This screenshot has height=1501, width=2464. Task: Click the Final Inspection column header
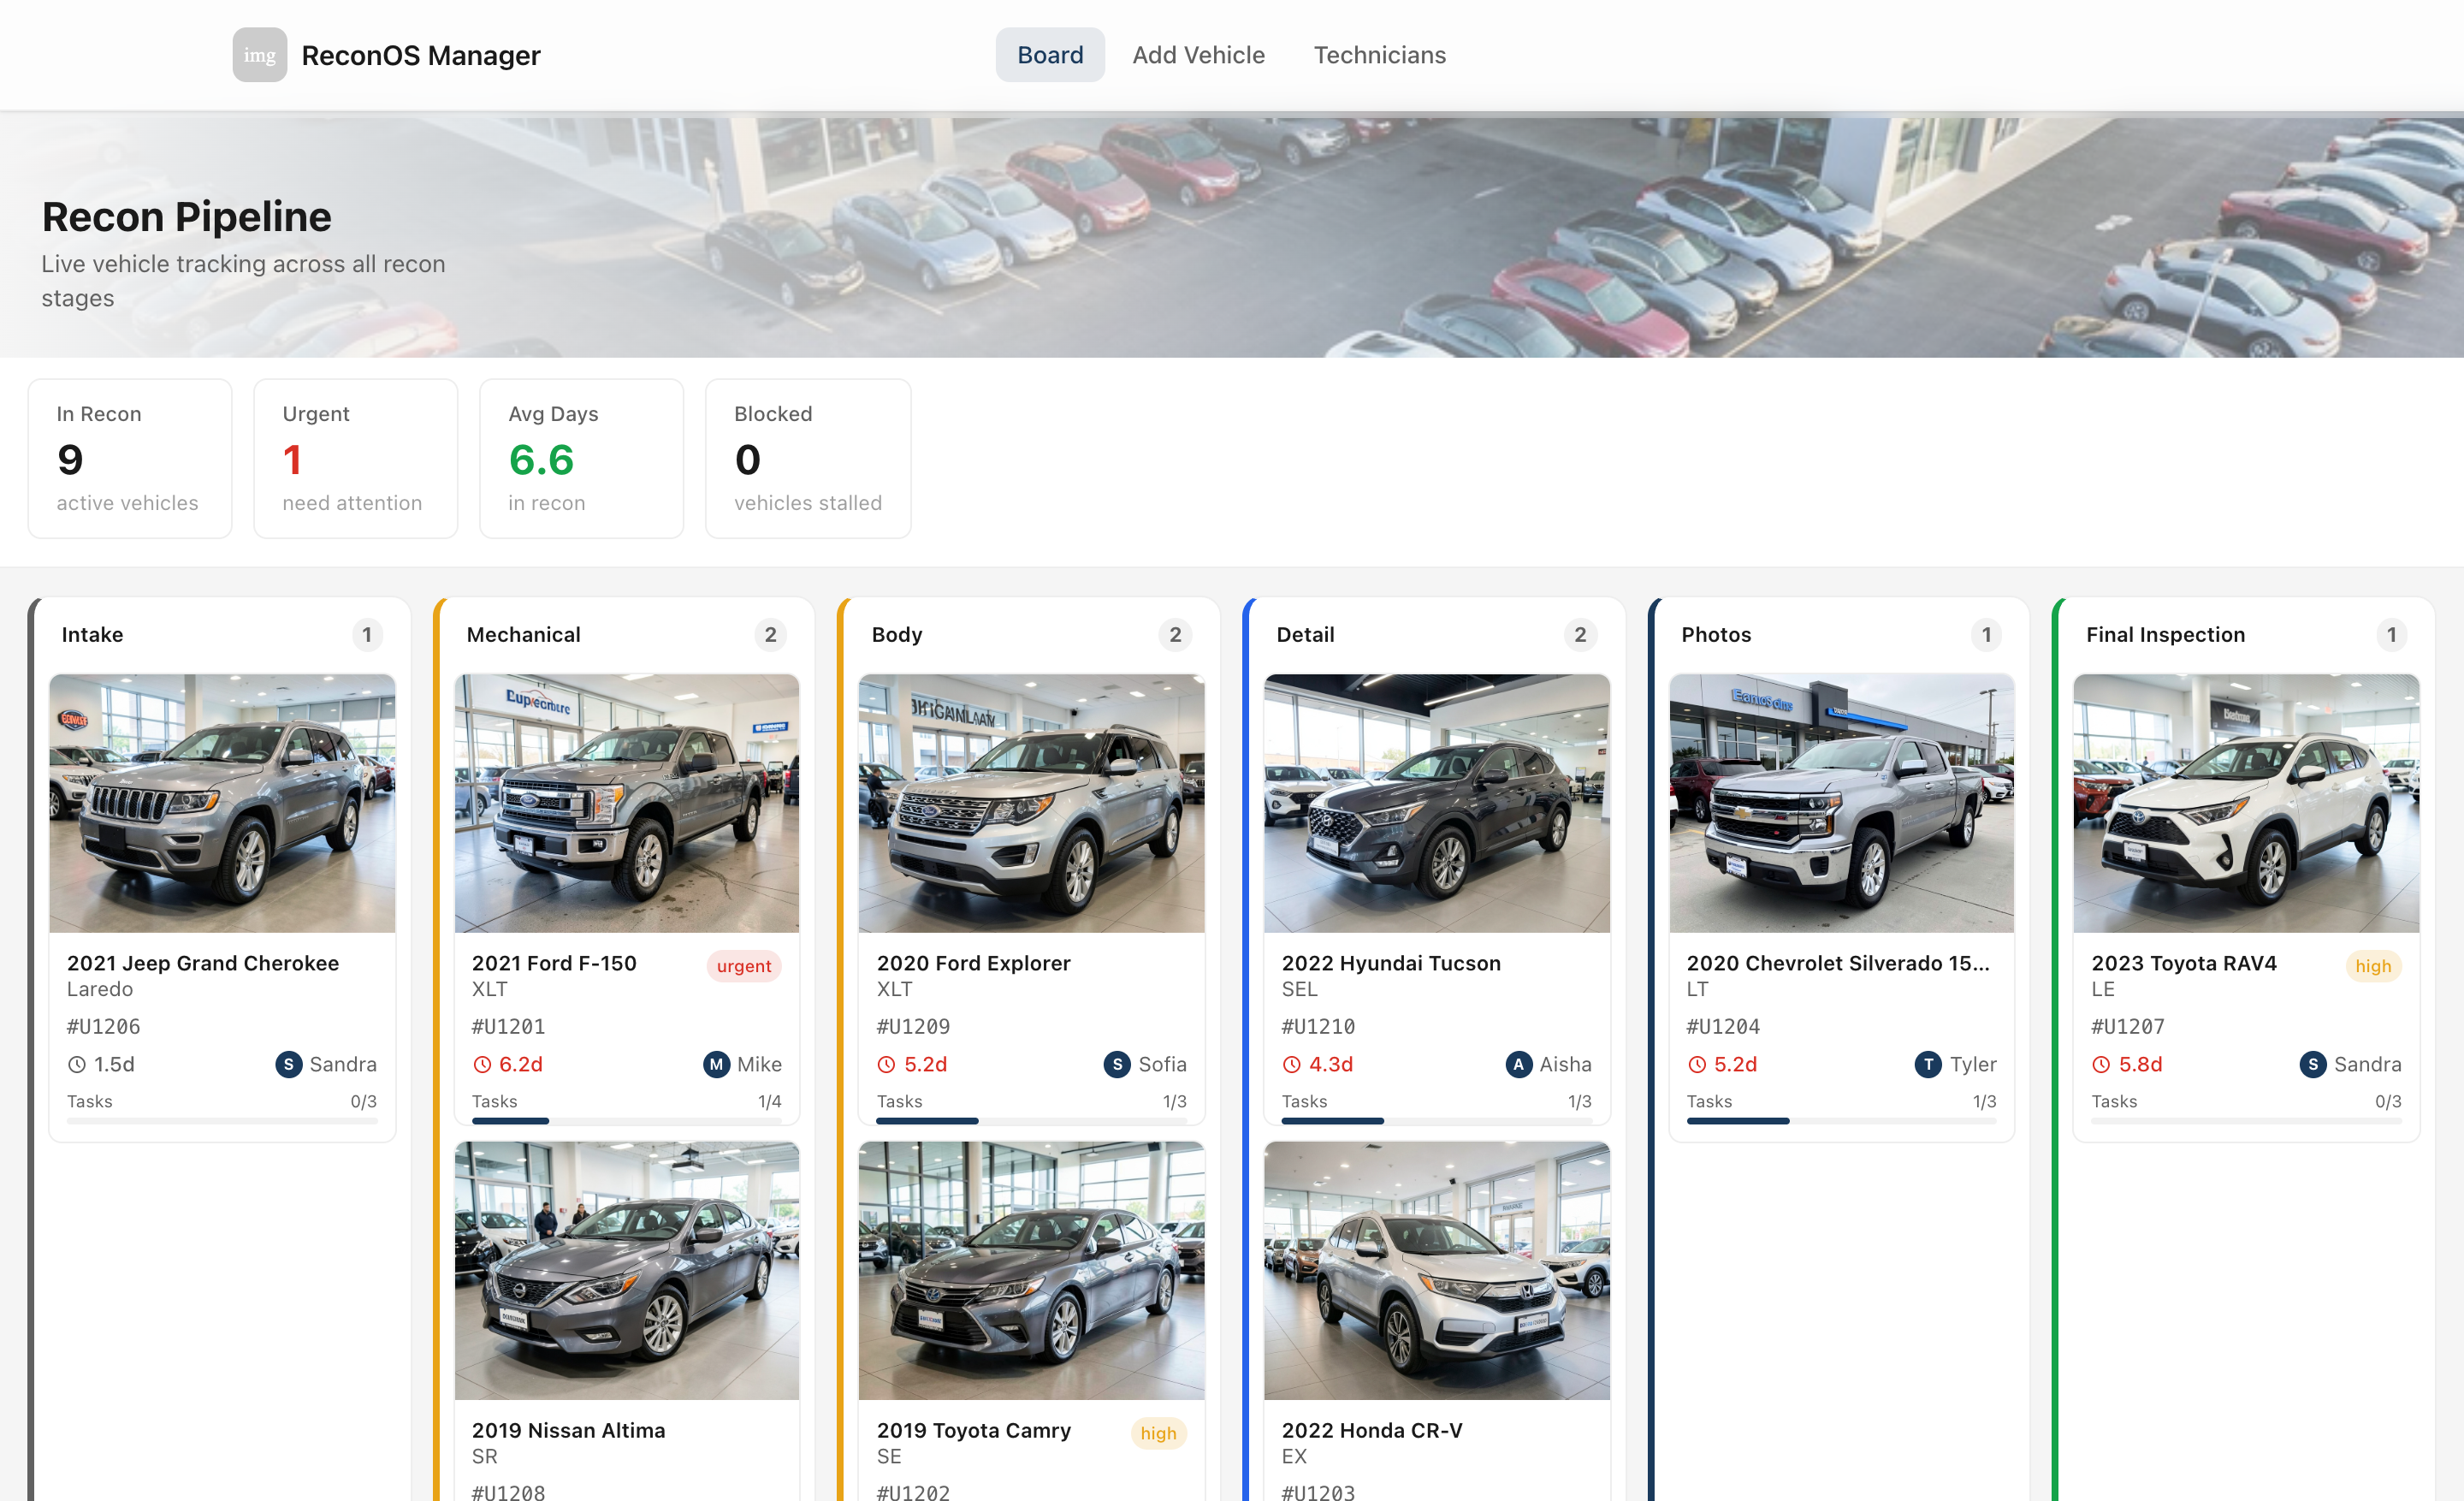[x=2246, y=635]
